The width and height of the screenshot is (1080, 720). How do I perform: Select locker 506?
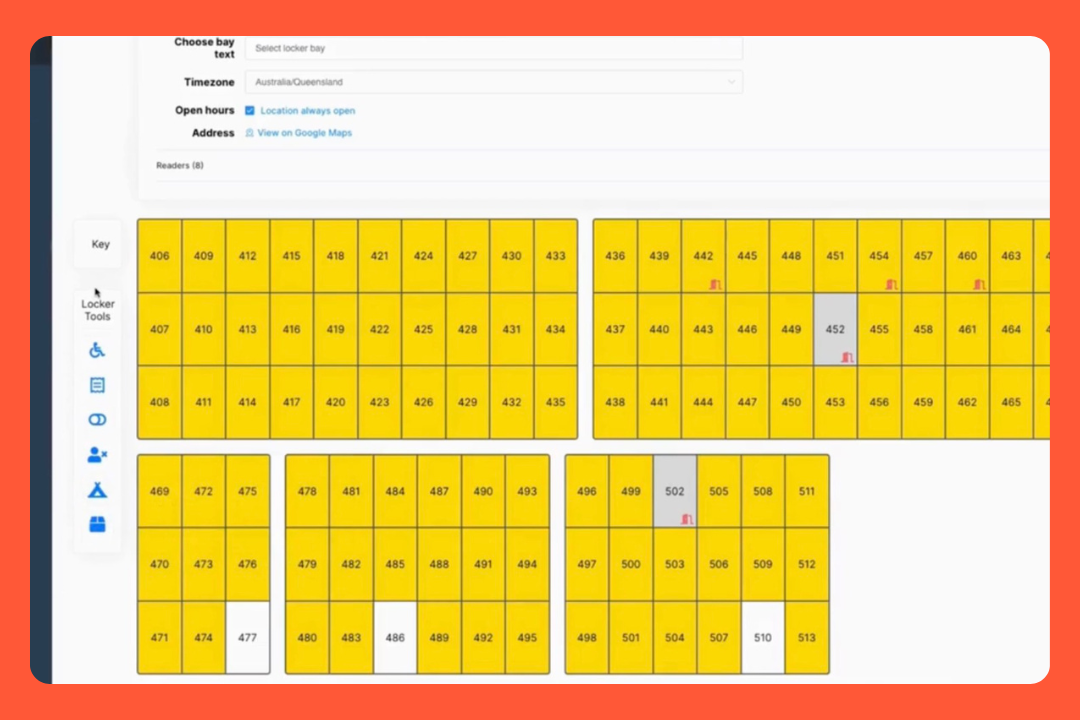tap(718, 564)
